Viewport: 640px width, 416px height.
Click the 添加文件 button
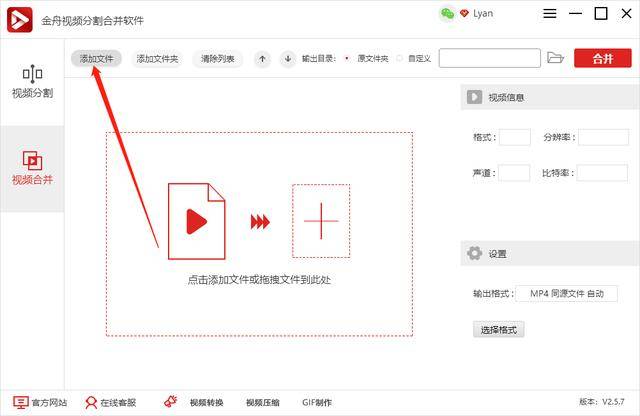[x=96, y=59]
